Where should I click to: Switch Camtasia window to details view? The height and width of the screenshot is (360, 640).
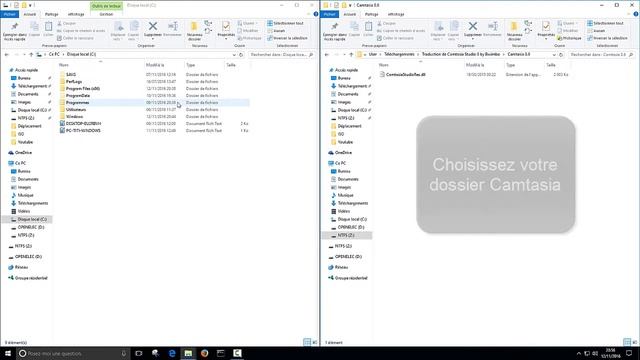click(x=627, y=342)
